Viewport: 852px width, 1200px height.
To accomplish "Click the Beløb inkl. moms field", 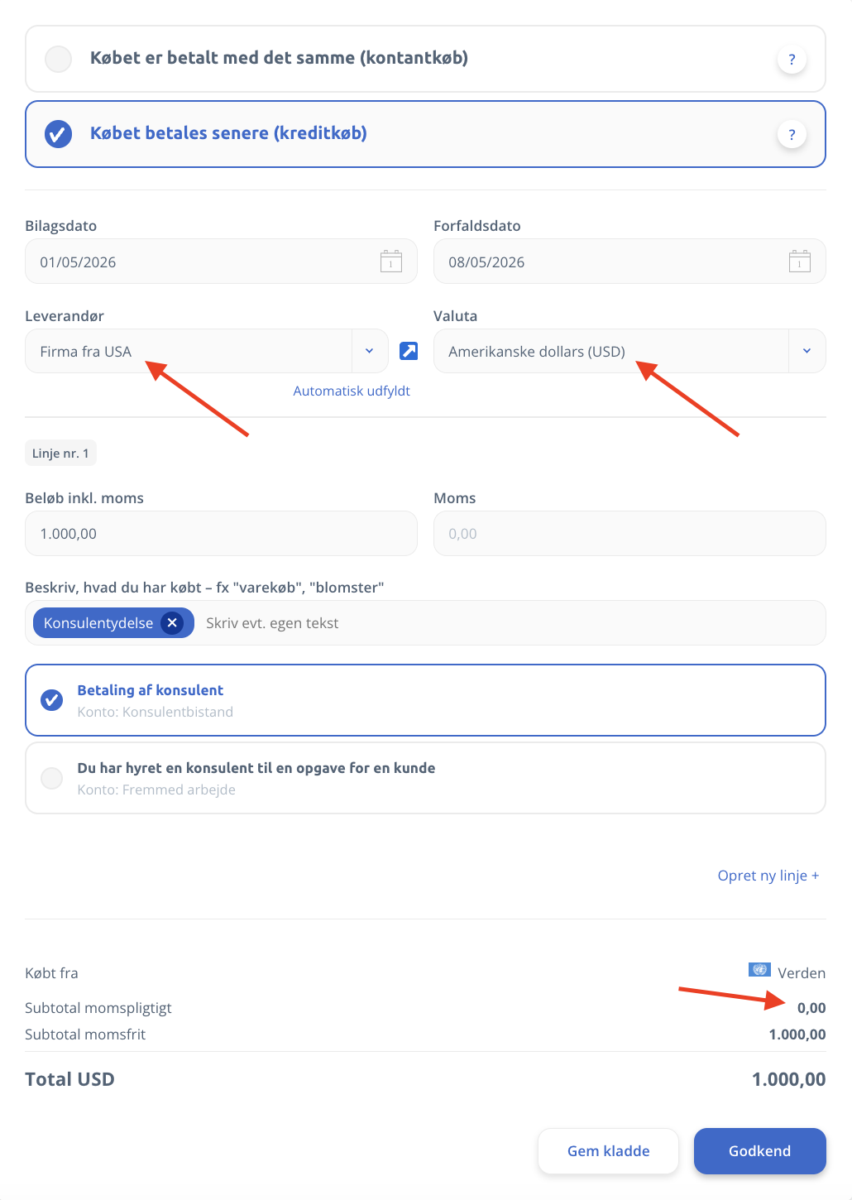I will coord(221,534).
